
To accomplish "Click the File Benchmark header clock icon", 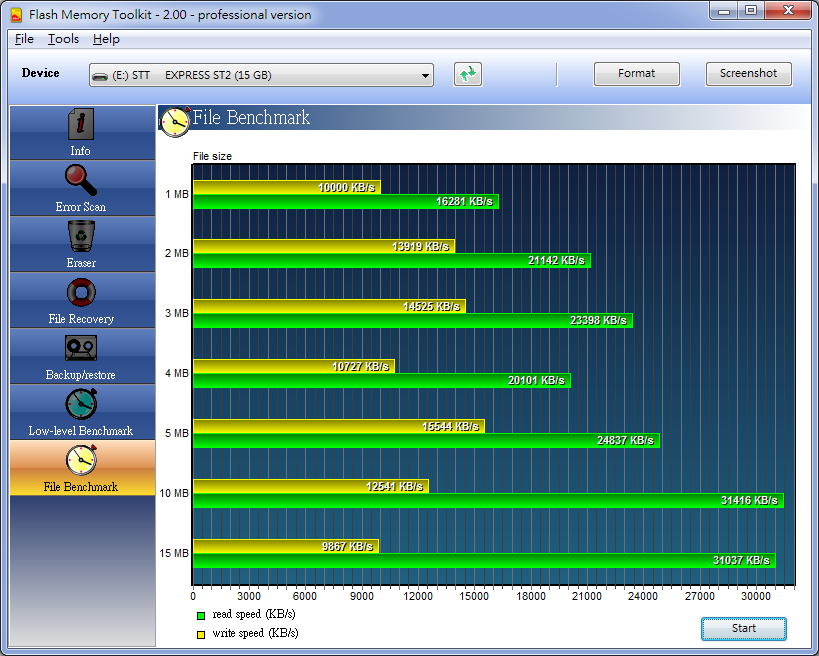I will (175, 122).
